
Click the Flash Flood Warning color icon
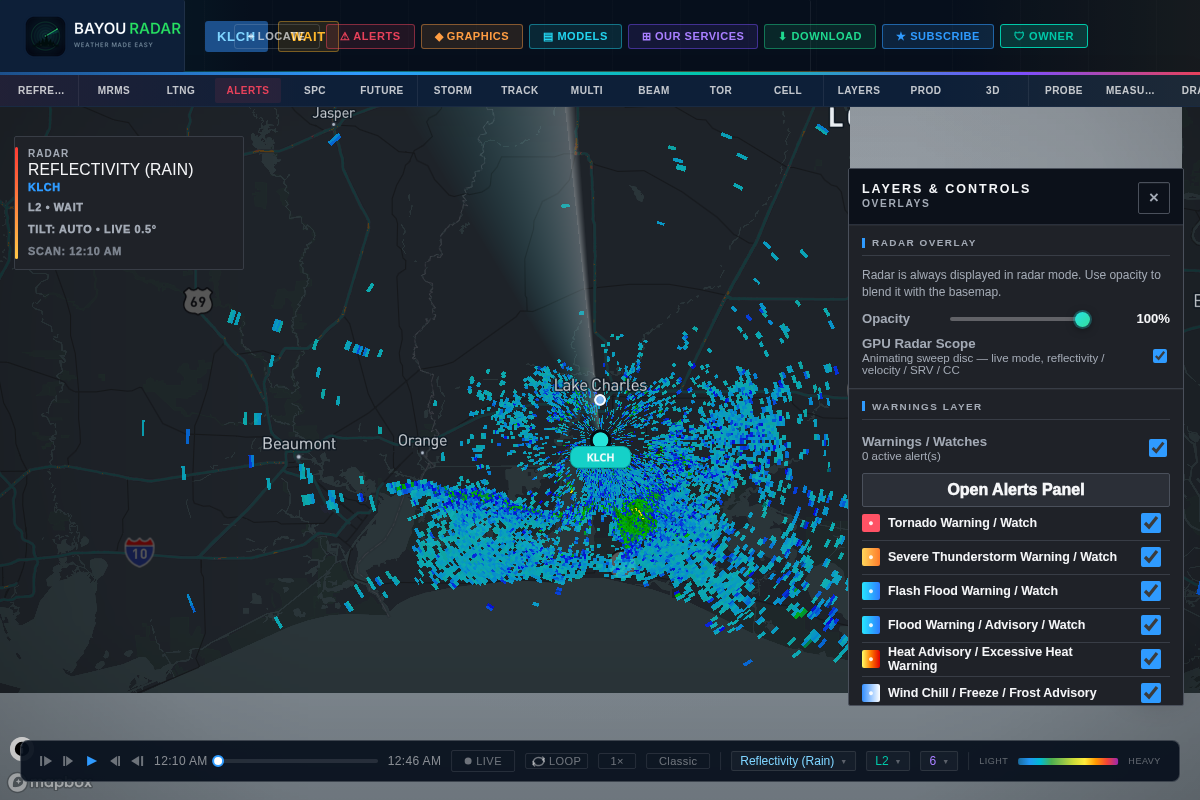871,591
